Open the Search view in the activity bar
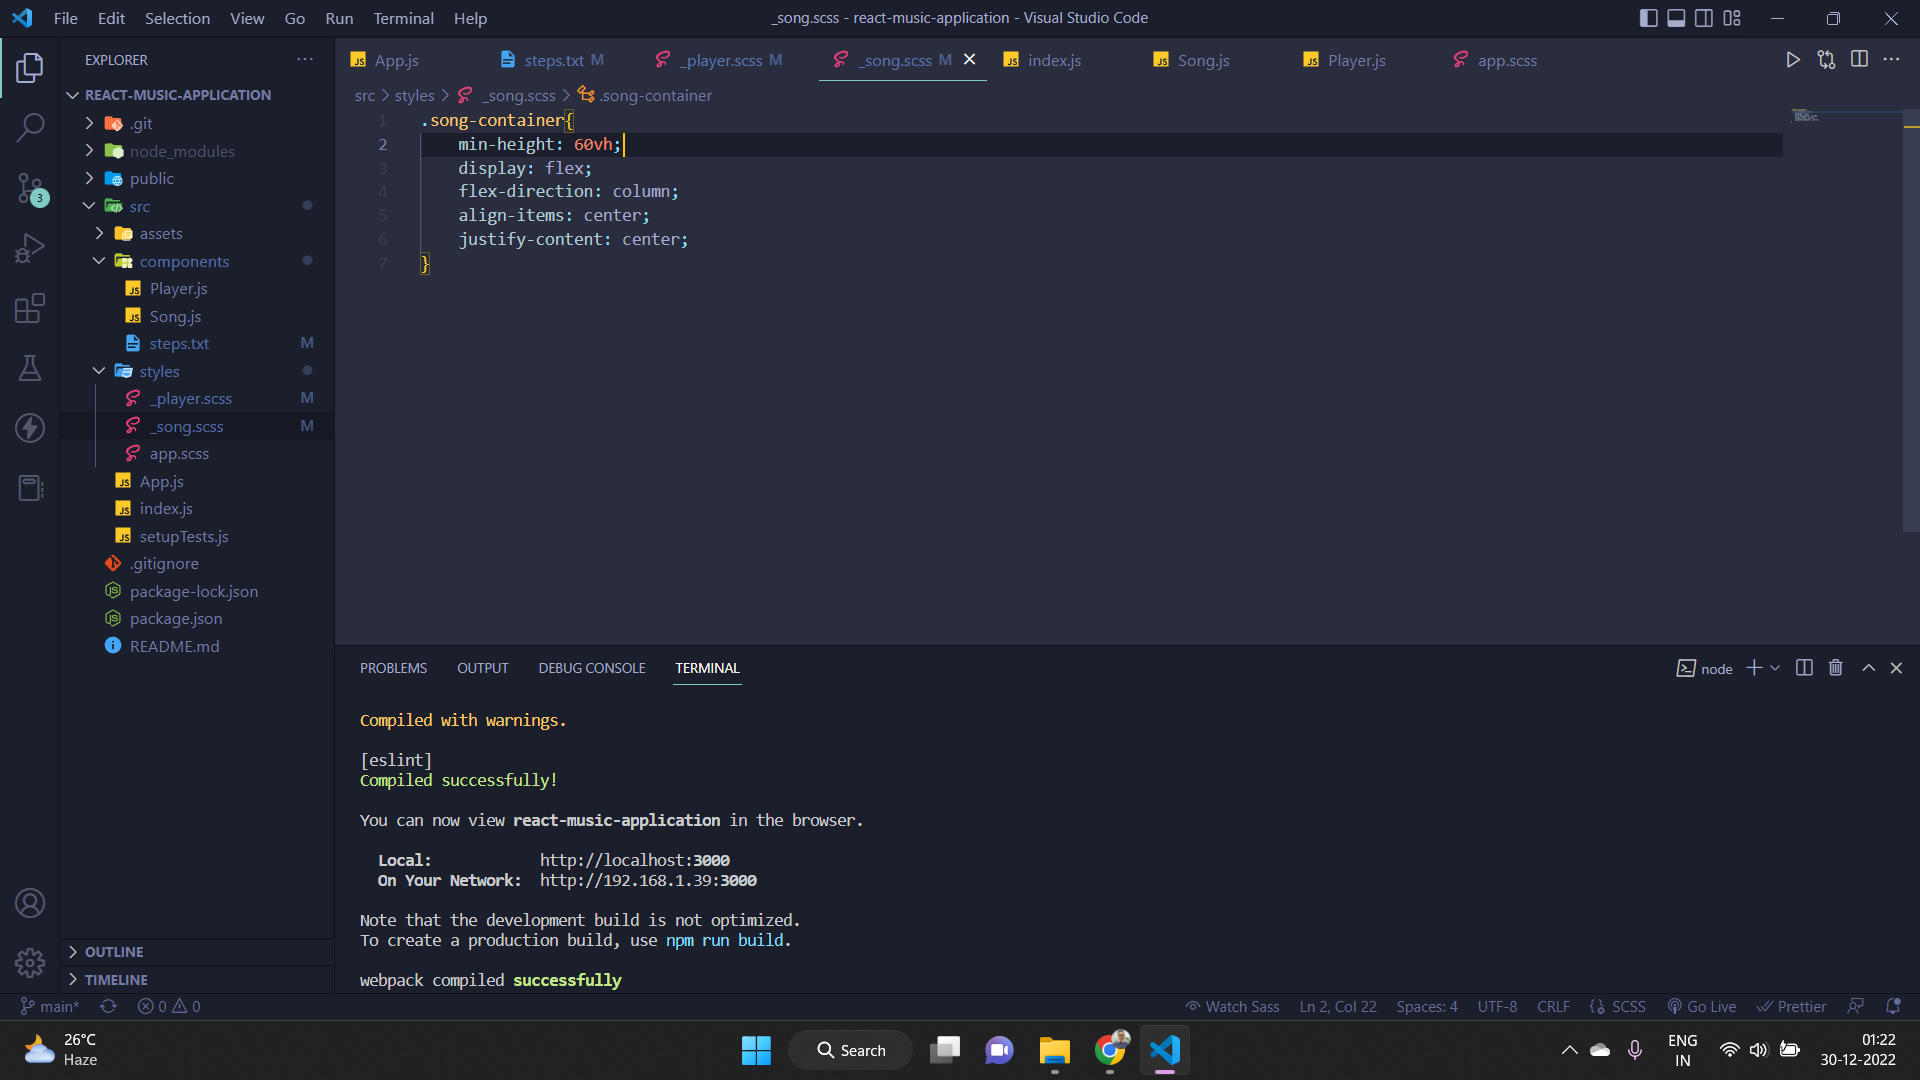This screenshot has width=1920, height=1080. coord(30,128)
